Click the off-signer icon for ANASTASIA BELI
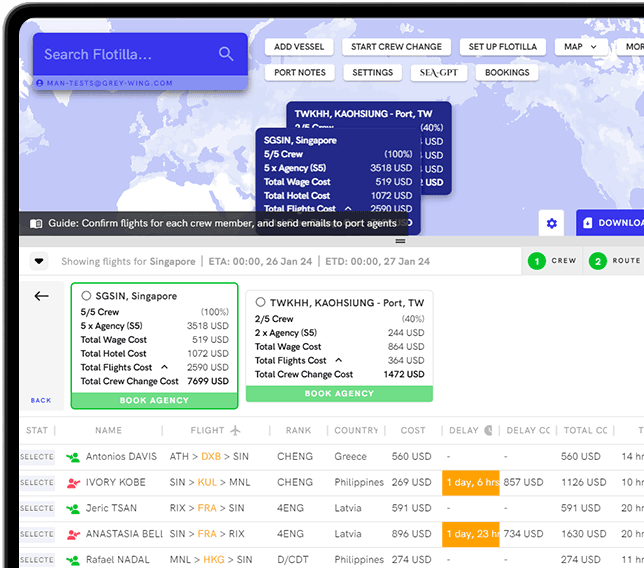Viewport: 644px width, 568px height. click(x=73, y=534)
